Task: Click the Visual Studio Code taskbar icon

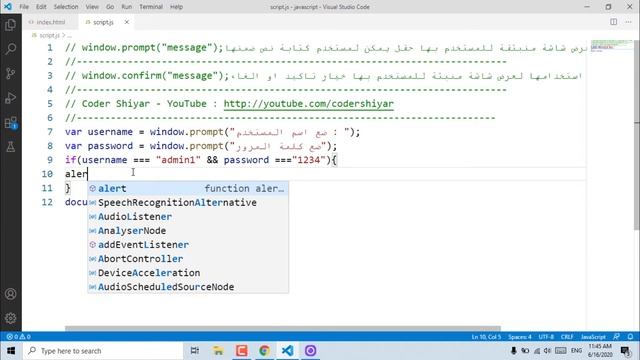Action: pos(287,351)
